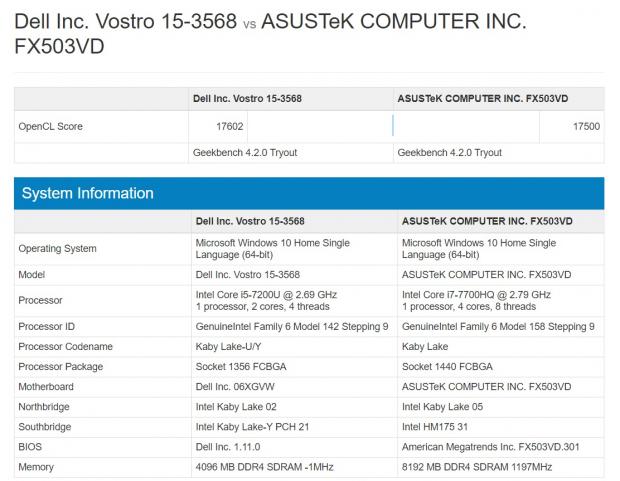Click Geekbench 4.2.0 Tryout under the Dell column
Image resolution: width=620 pixels, height=481 pixels.
(x=245, y=153)
